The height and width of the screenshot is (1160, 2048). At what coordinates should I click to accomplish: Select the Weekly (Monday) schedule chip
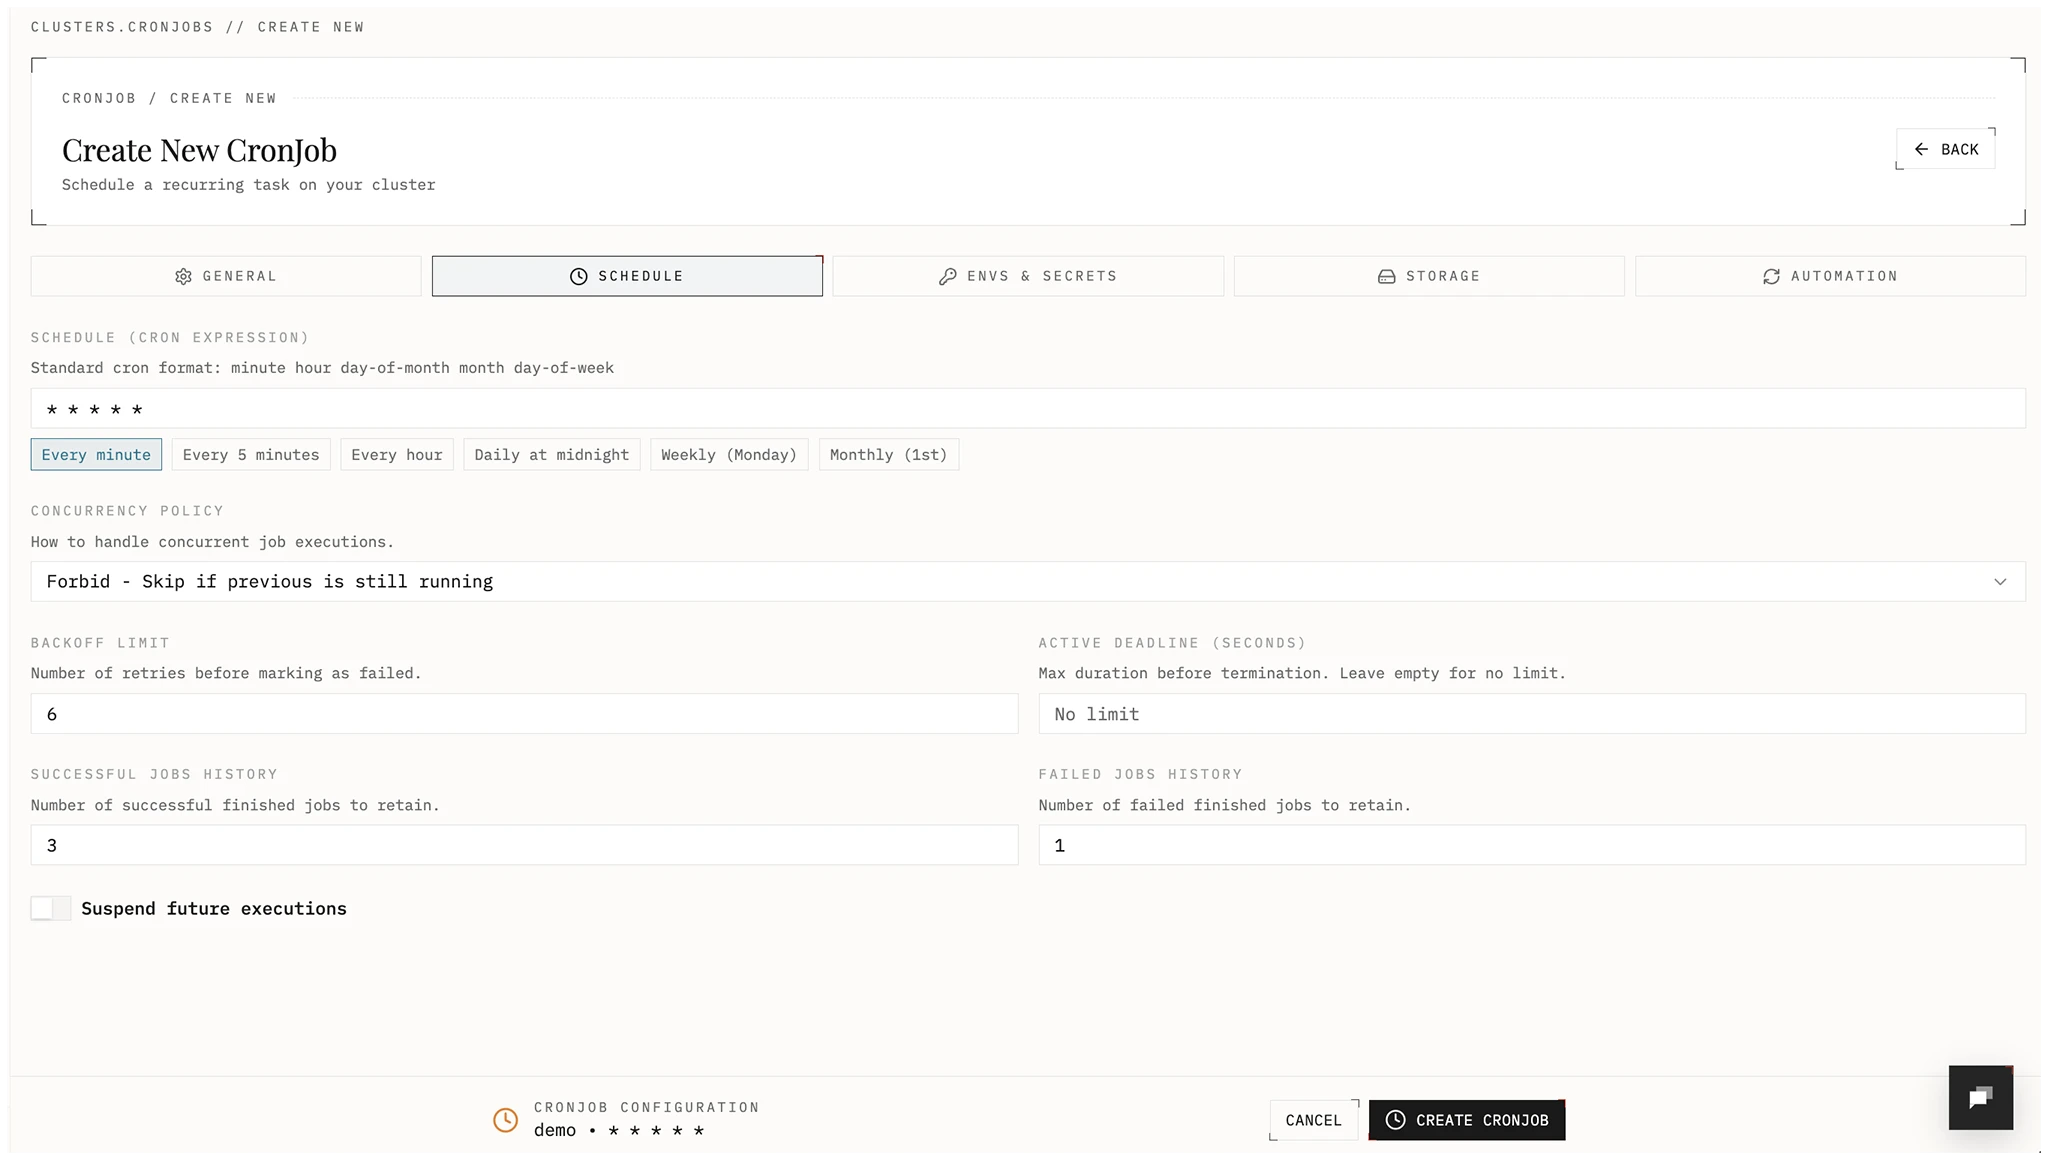(728, 454)
